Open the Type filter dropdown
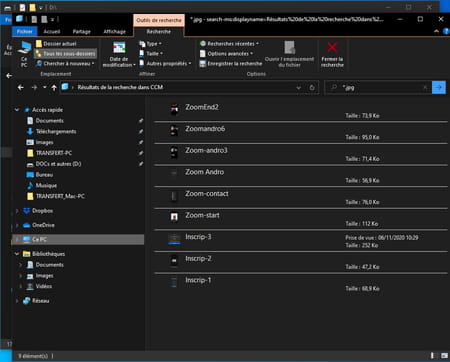The height and width of the screenshot is (362, 450). pyautogui.click(x=150, y=44)
